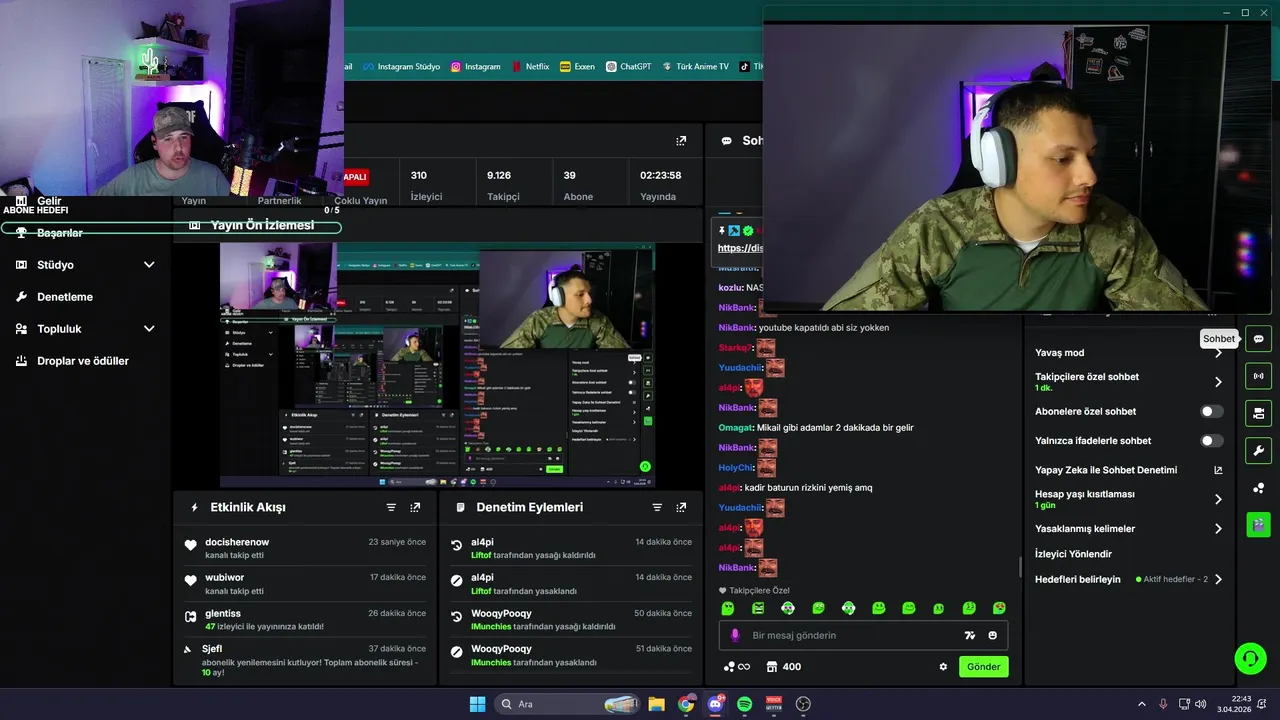Open Takipçilere özel sohbet options arrow
This screenshot has width=1280, height=720.
click(x=1218, y=382)
